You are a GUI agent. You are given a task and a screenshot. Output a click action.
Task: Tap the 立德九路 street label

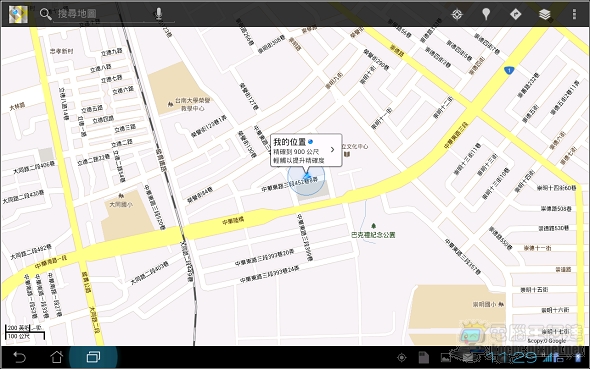point(112,52)
